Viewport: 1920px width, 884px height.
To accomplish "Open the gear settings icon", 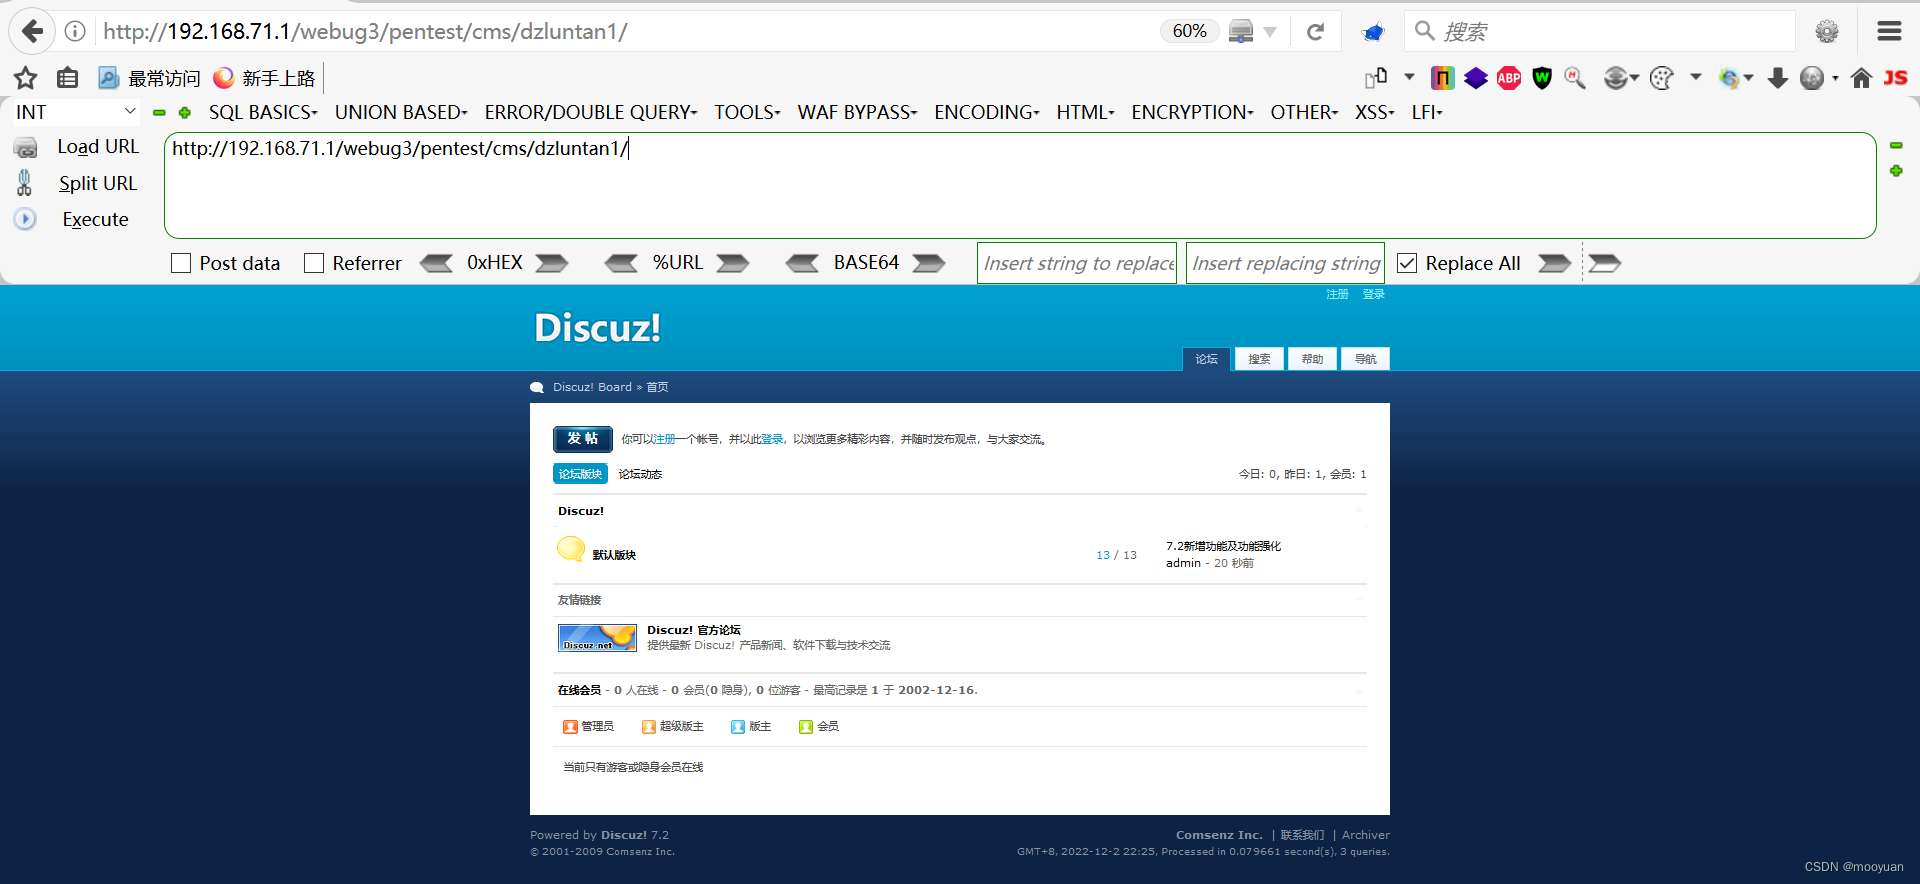I will click(x=1827, y=31).
